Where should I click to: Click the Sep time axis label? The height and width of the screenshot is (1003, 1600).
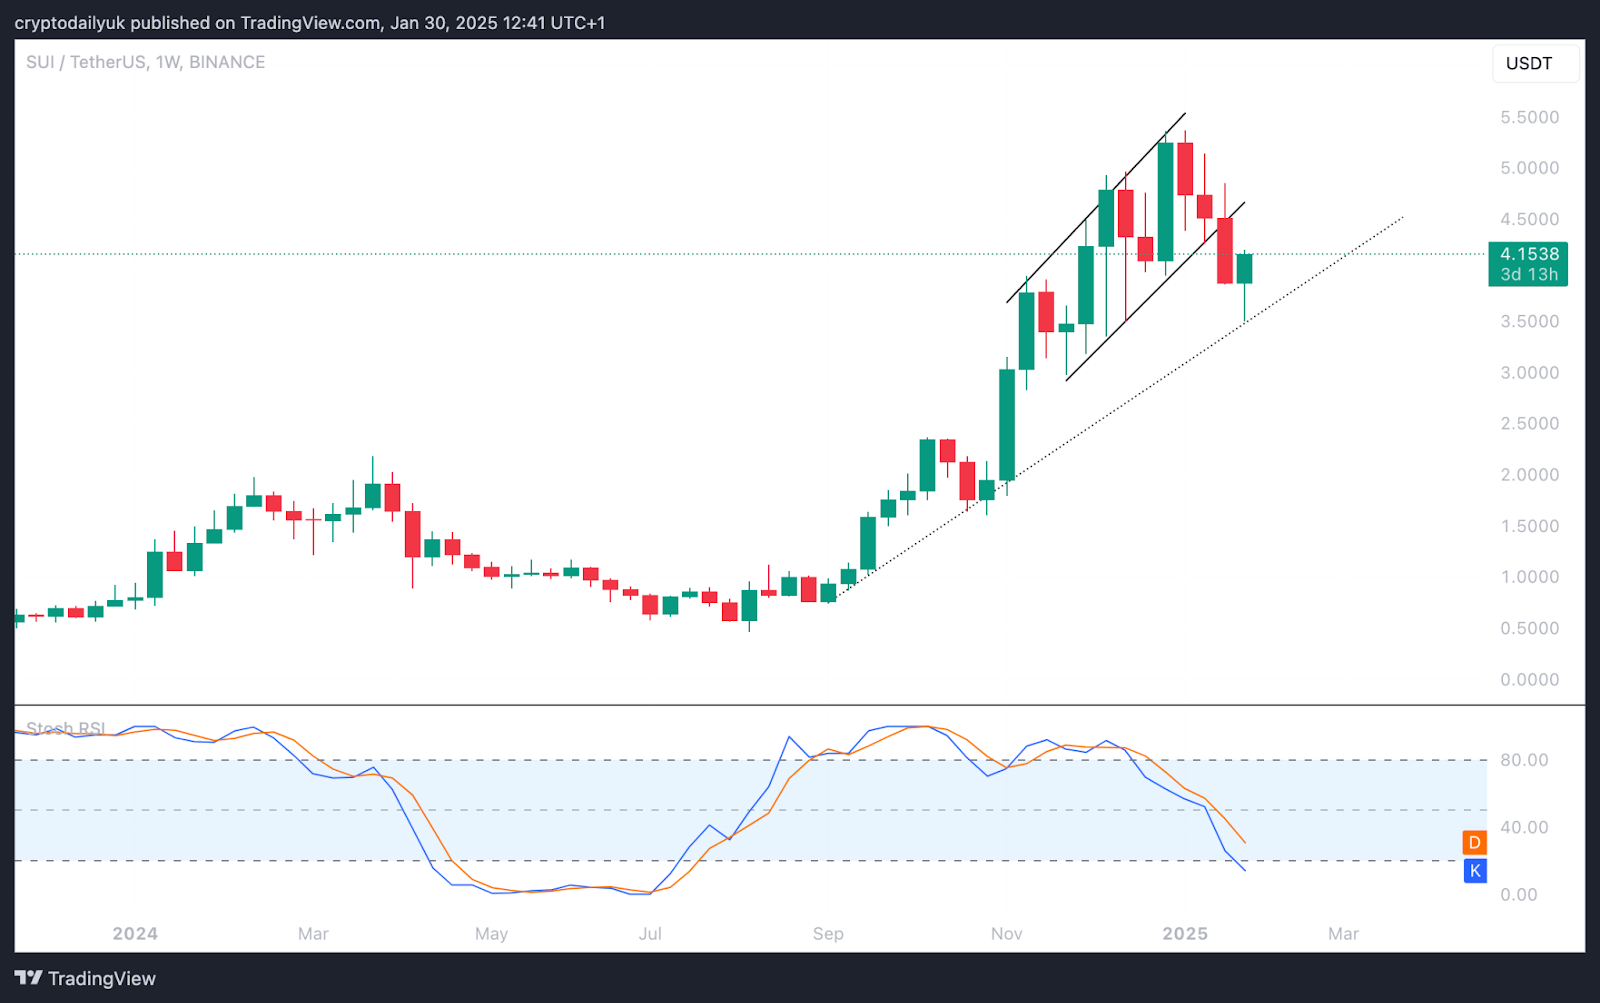tap(828, 934)
